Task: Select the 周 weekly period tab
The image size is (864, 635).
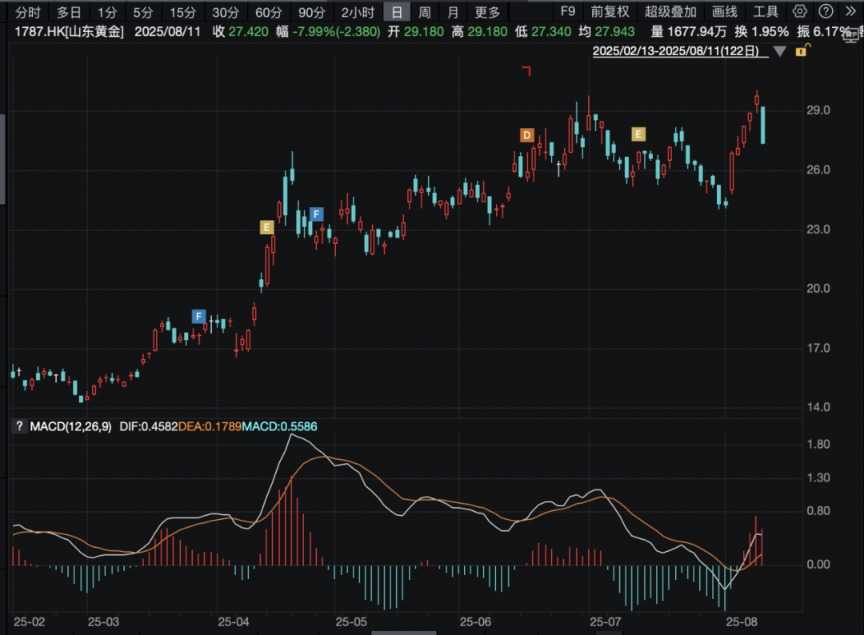Action: pyautogui.click(x=425, y=12)
